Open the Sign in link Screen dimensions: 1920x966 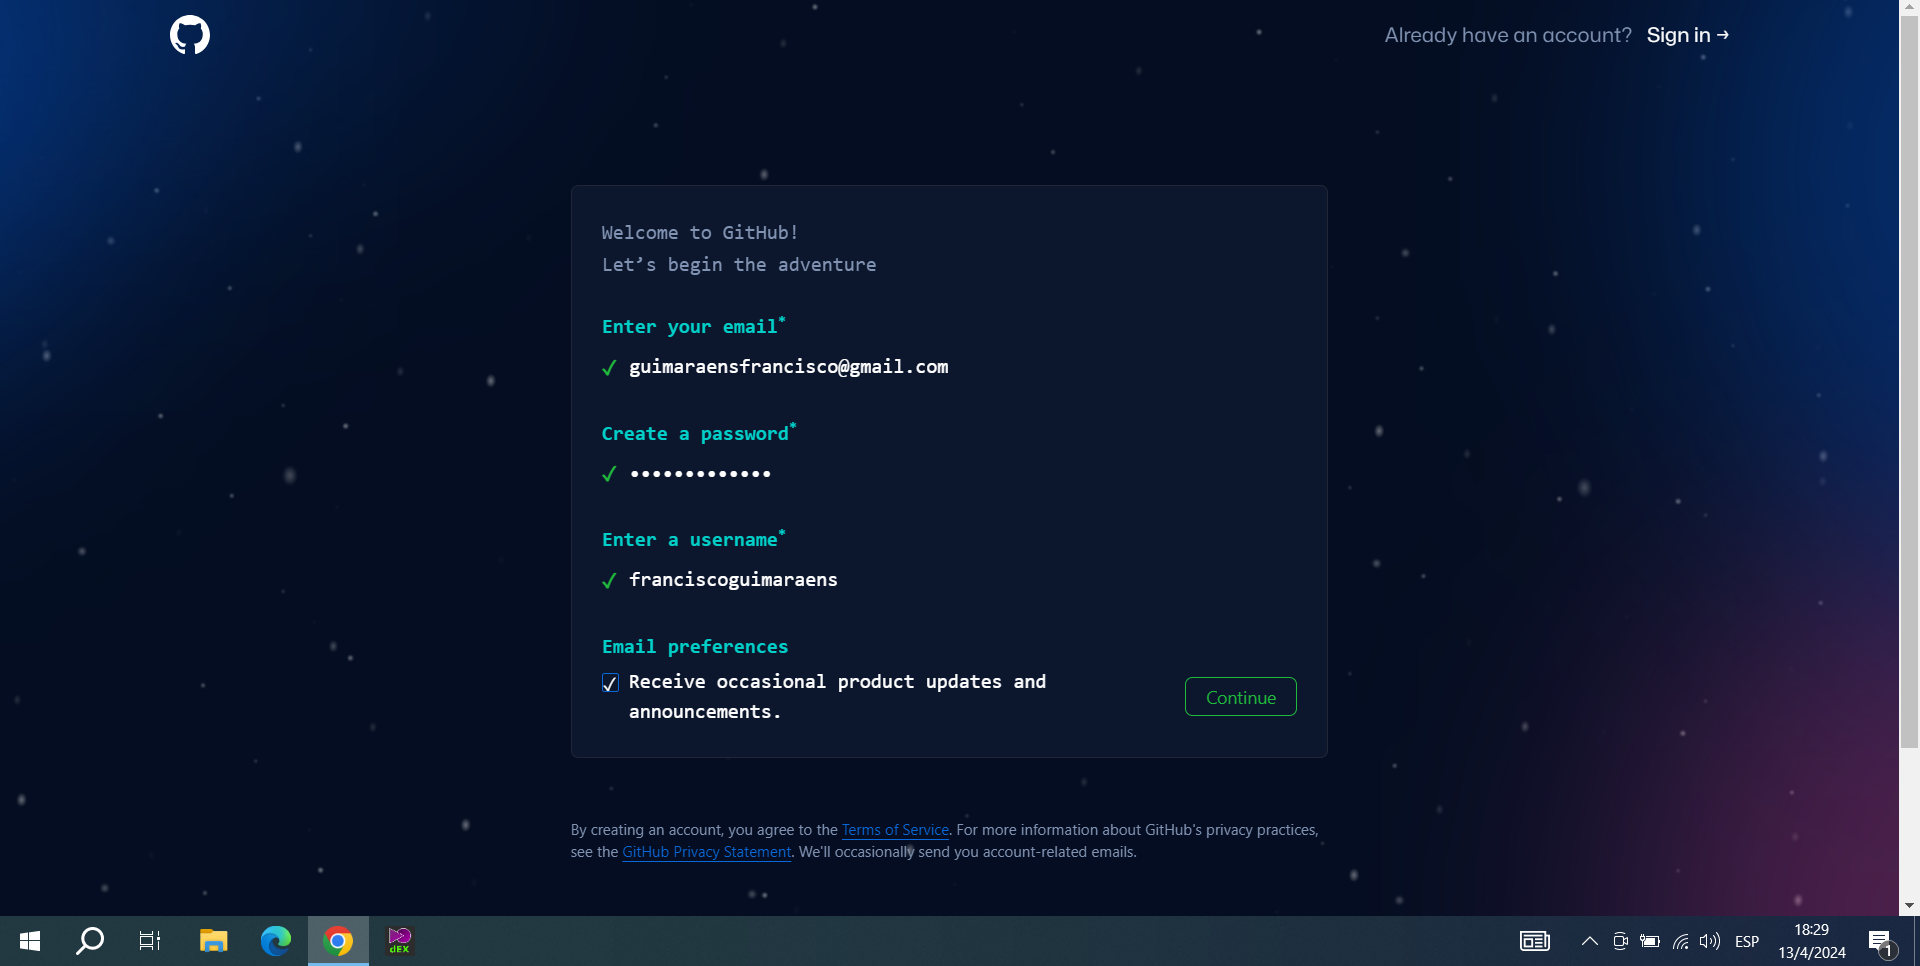click(1688, 35)
